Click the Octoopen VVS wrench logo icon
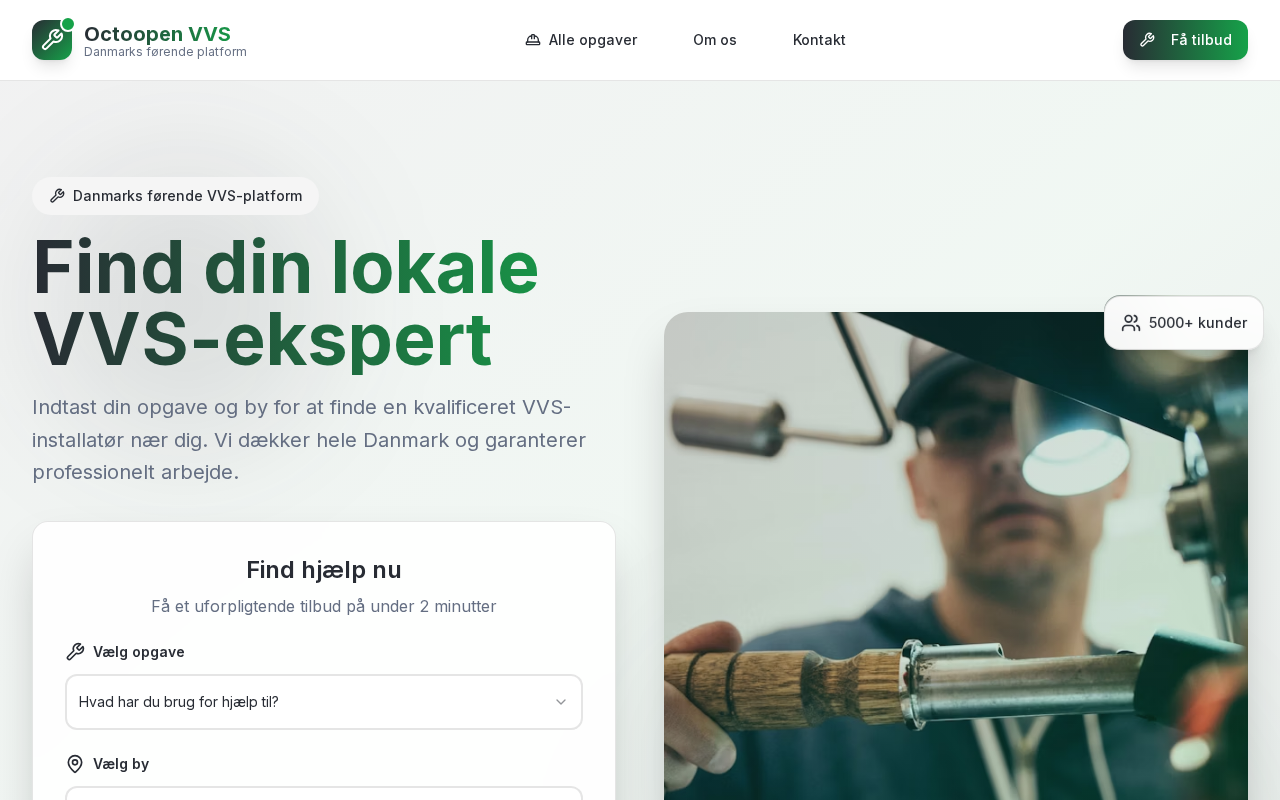Viewport: 1280px width, 800px height. (x=52, y=40)
